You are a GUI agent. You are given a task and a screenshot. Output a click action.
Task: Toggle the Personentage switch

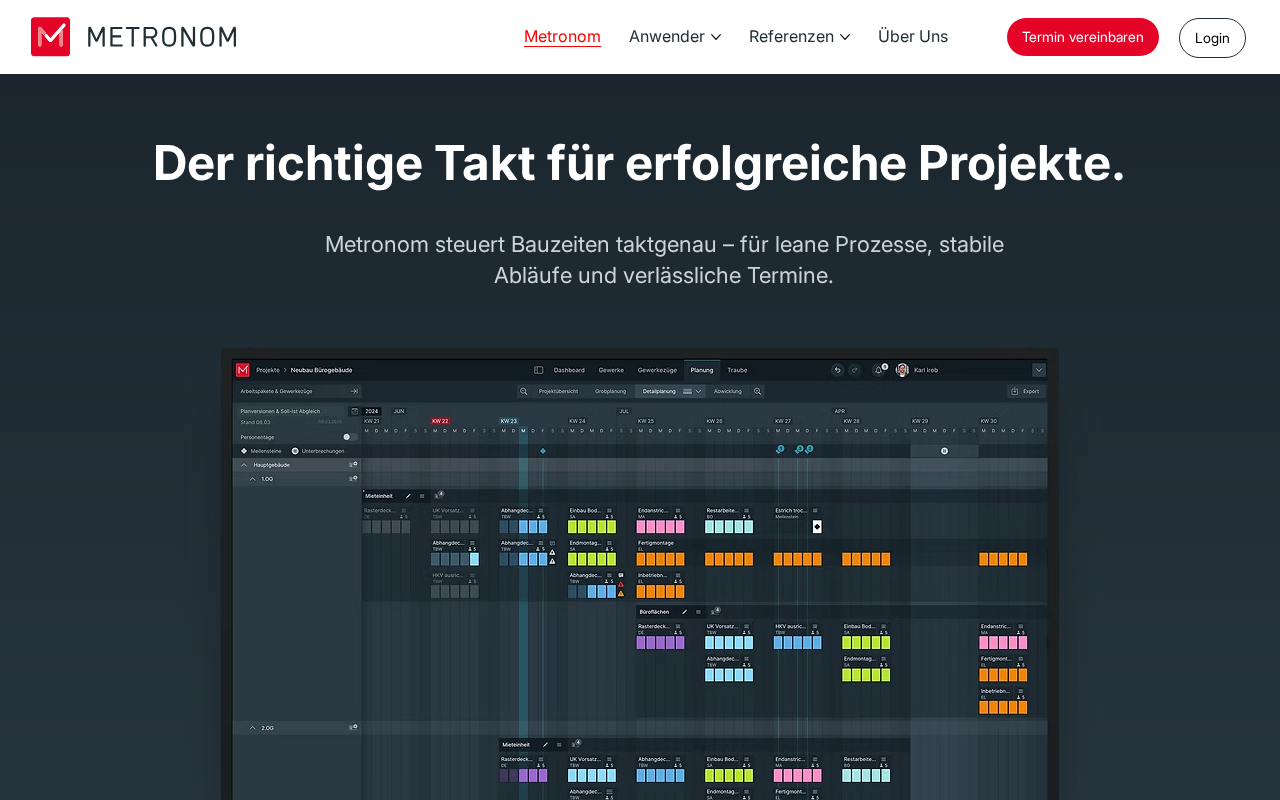[x=350, y=437]
